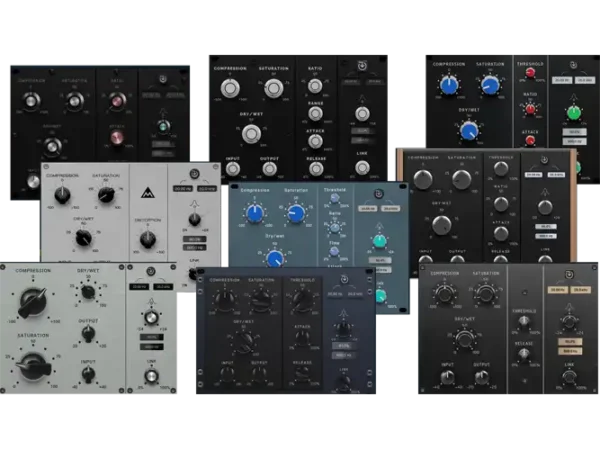Click Output knob on light grey plugin
This screenshot has height=450, width=600.
click(x=88, y=334)
